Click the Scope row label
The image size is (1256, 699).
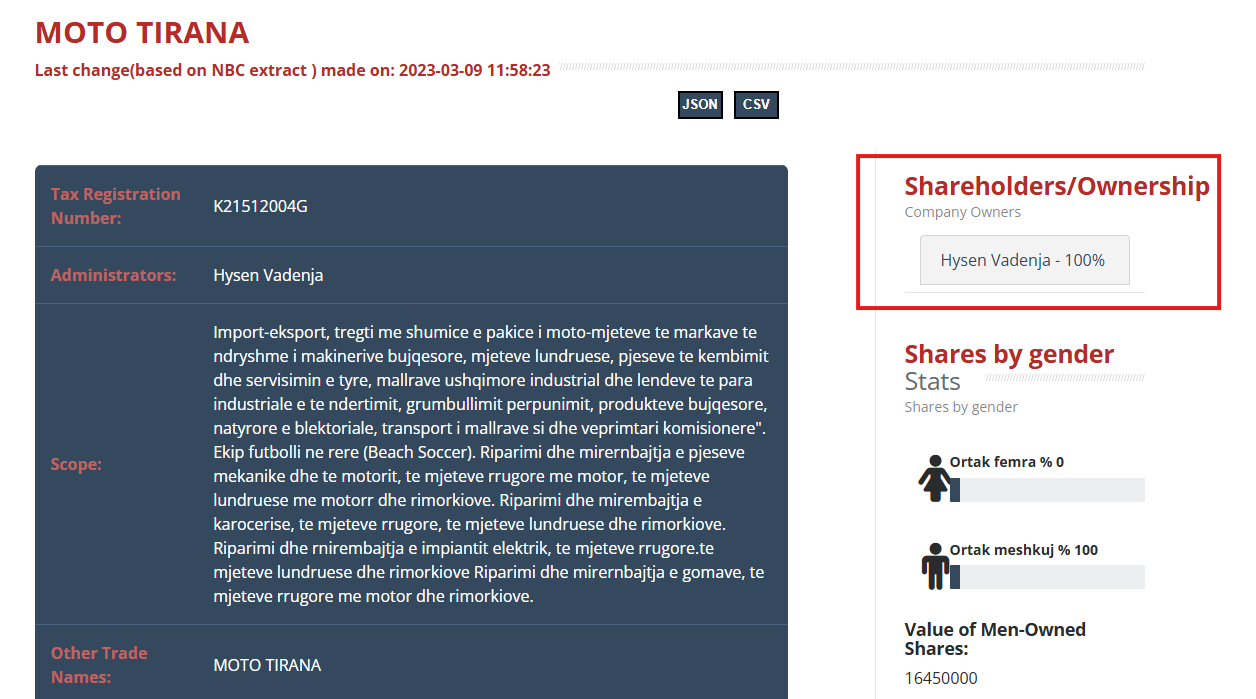click(x=76, y=464)
